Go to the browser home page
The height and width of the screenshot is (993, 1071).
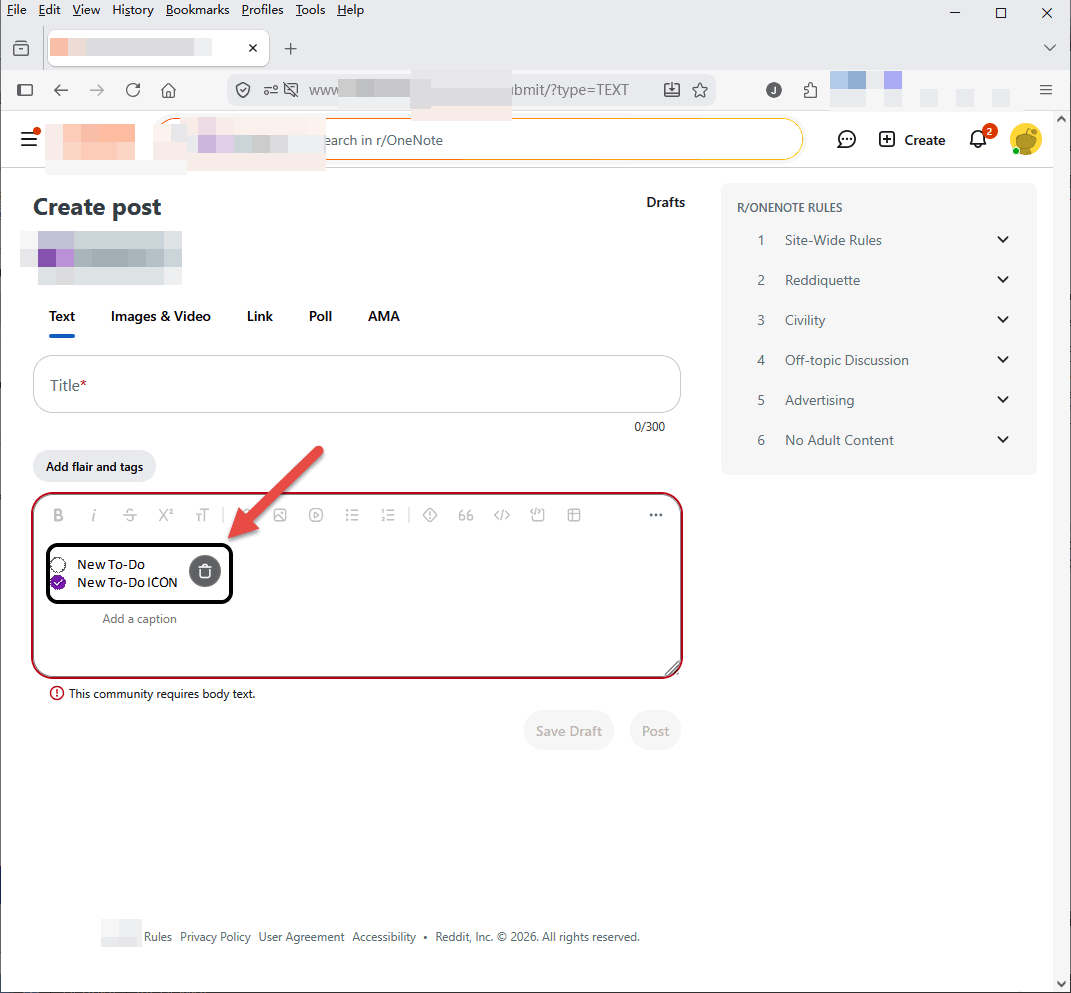tap(168, 90)
